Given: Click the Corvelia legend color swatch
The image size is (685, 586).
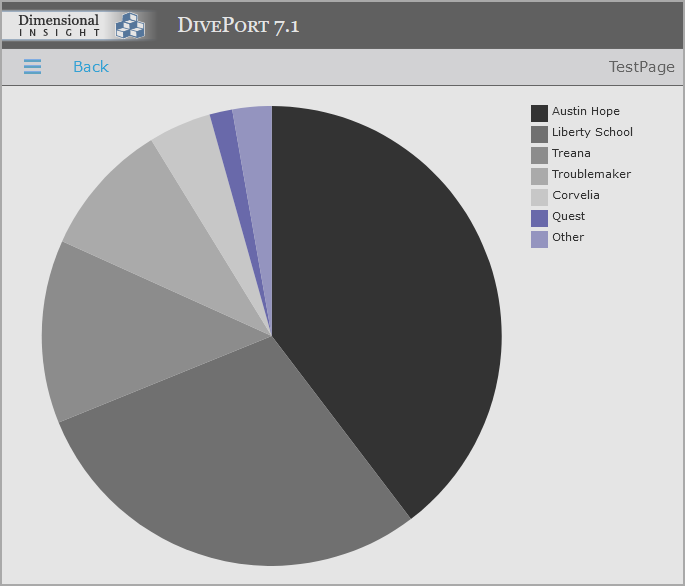Looking at the screenshot, I should (539, 197).
